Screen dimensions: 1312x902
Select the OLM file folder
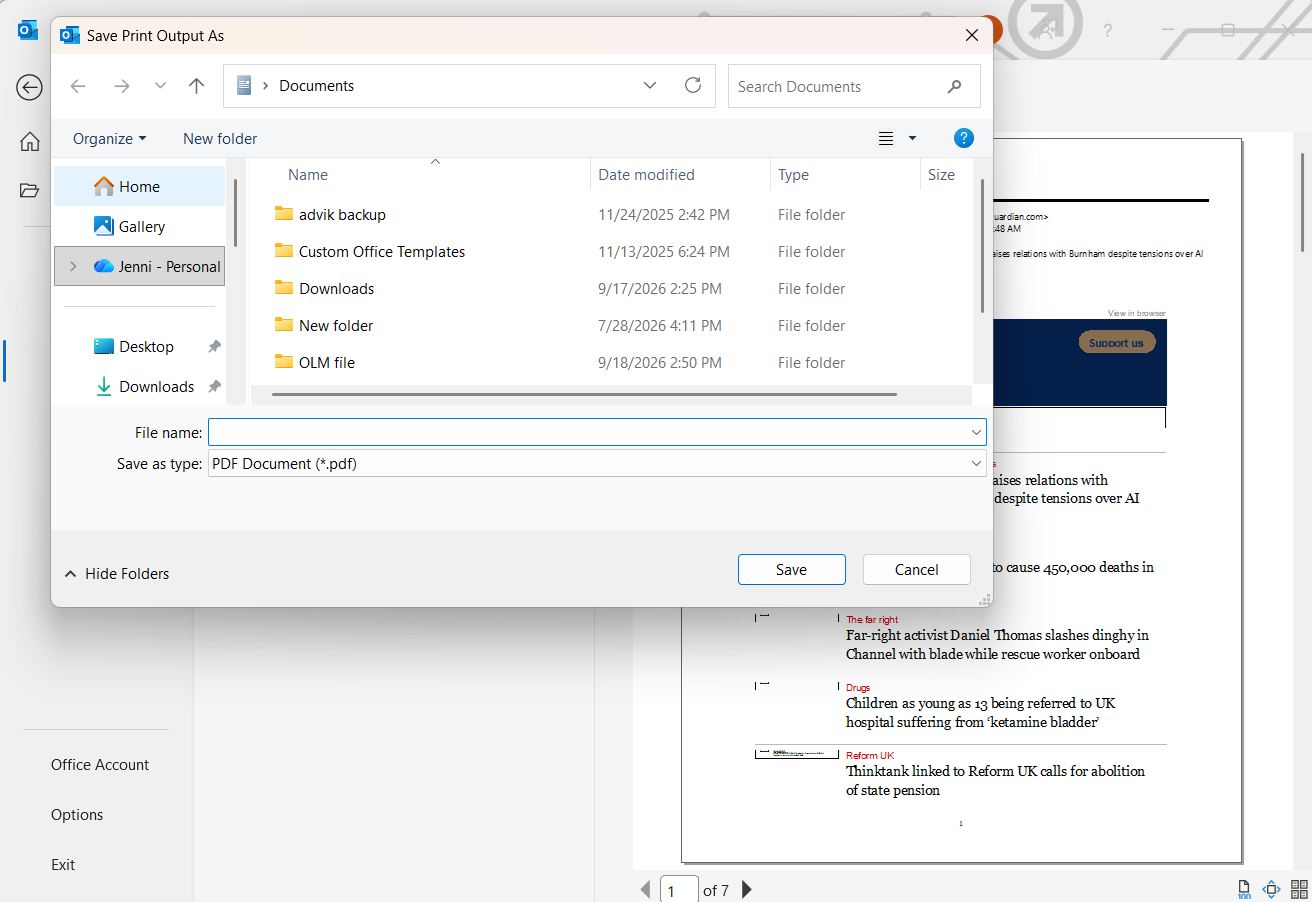(327, 363)
